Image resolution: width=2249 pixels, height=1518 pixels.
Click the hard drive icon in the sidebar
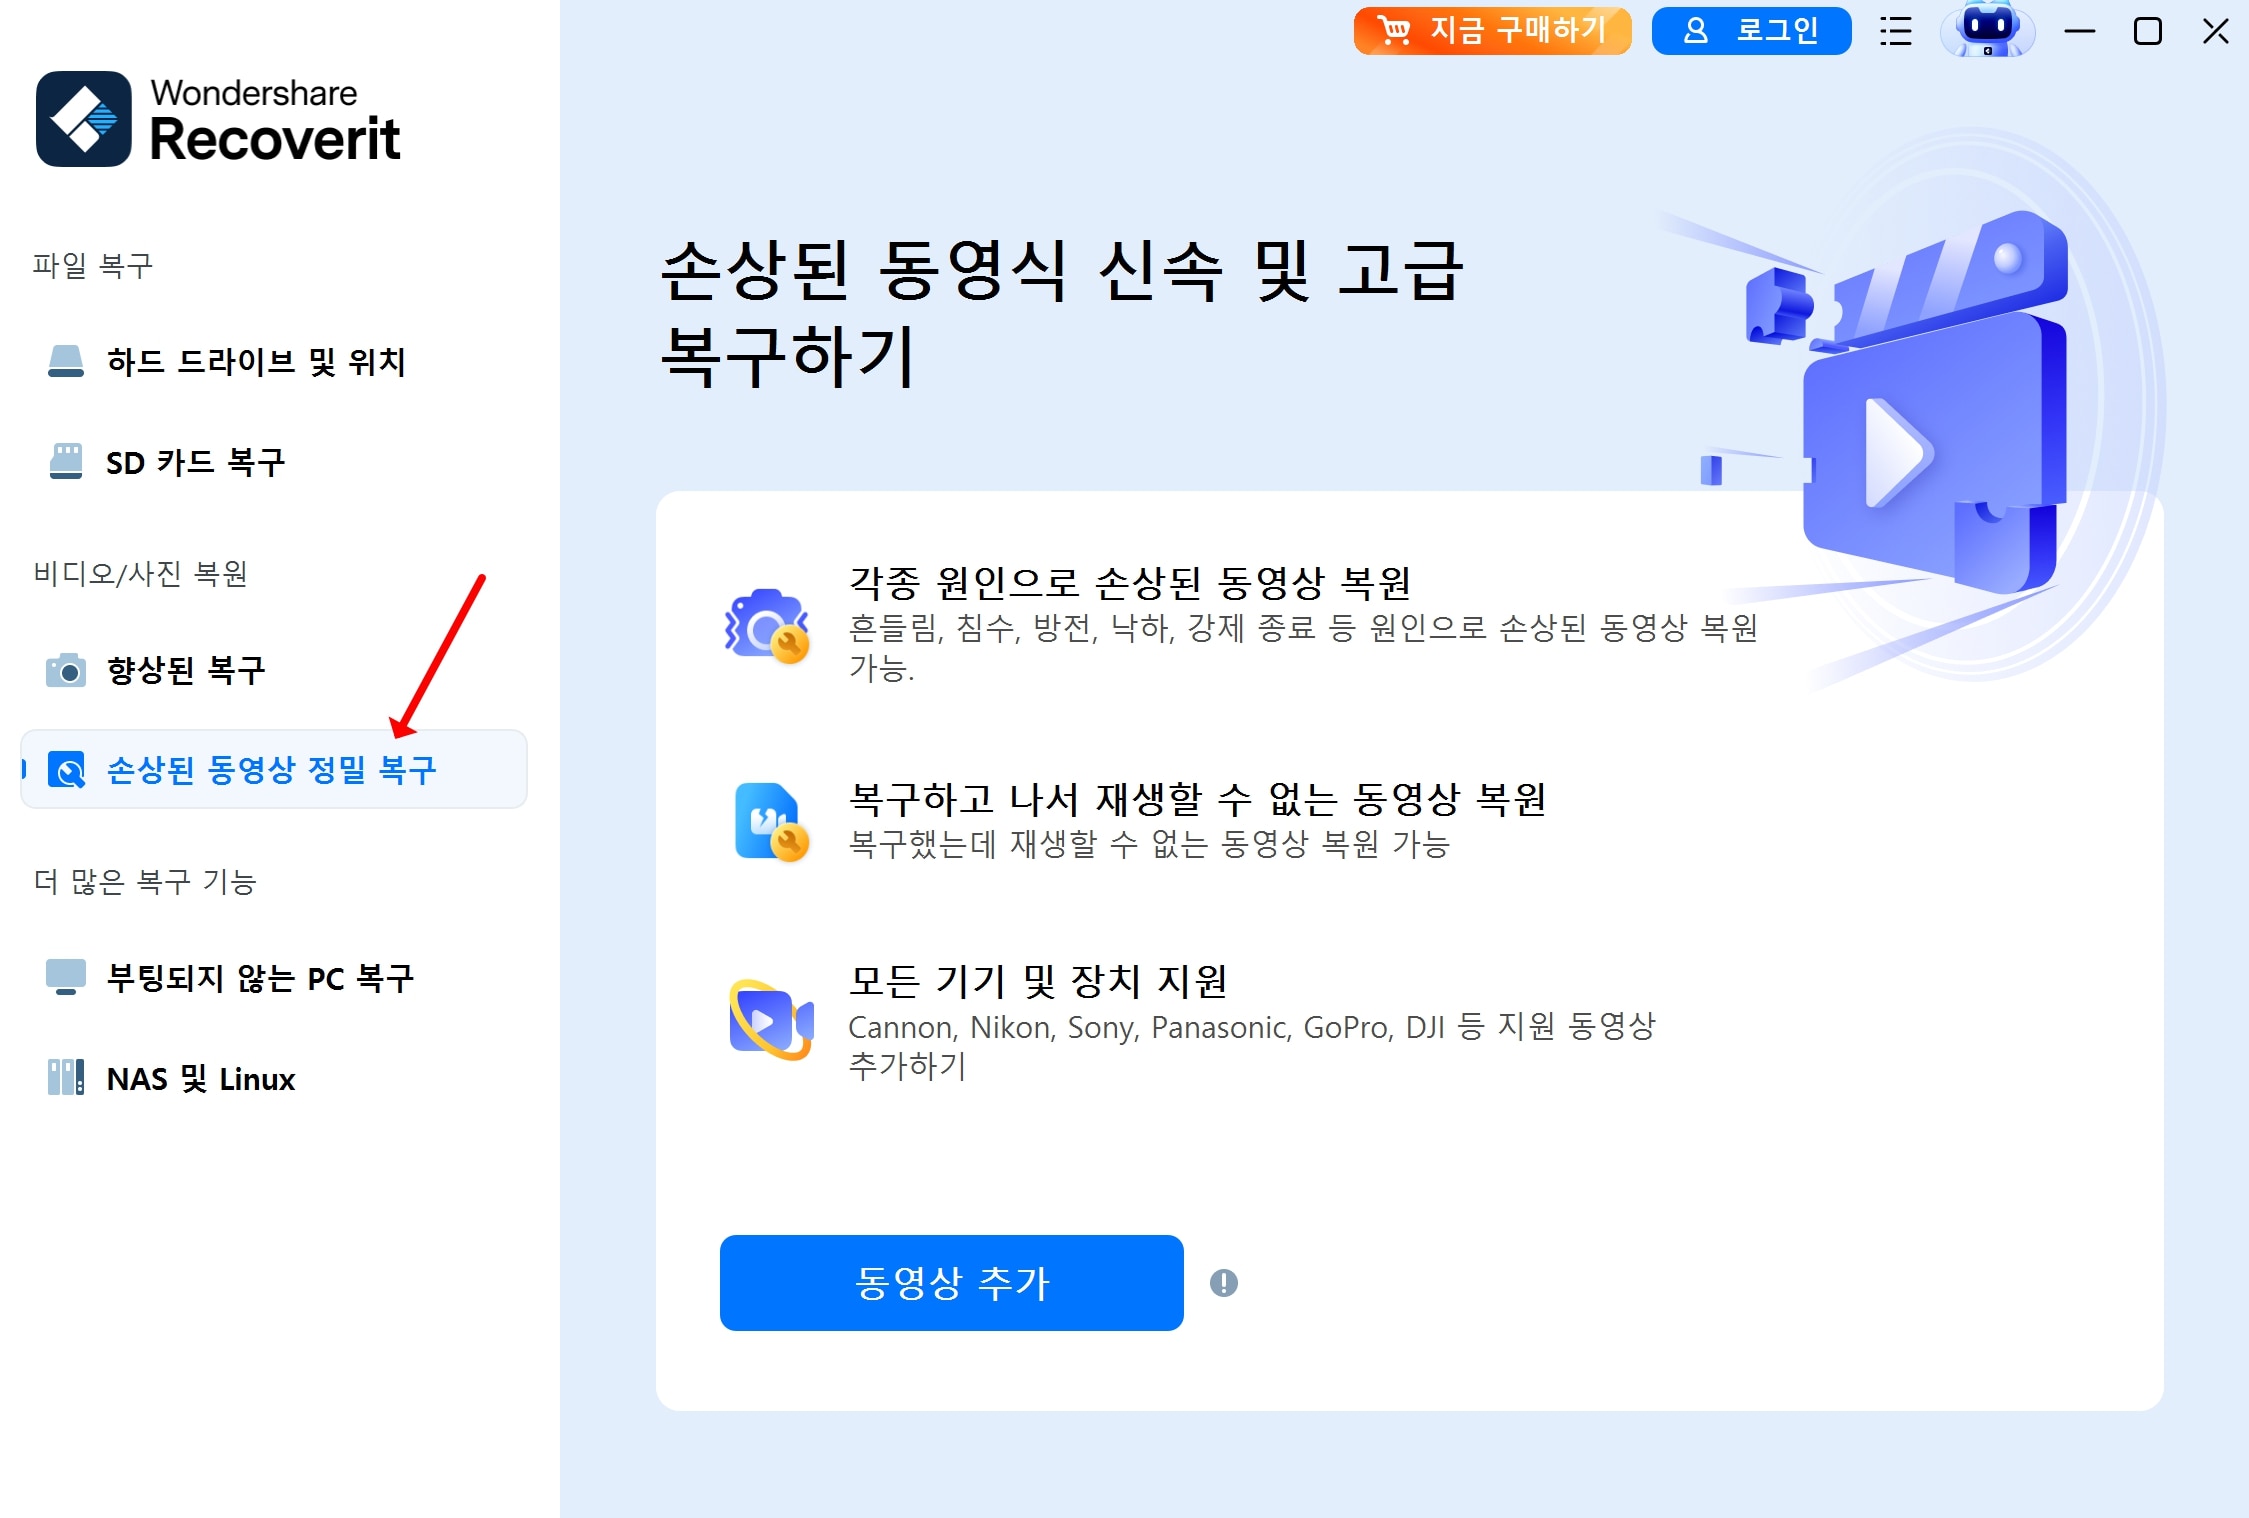click(66, 361)
